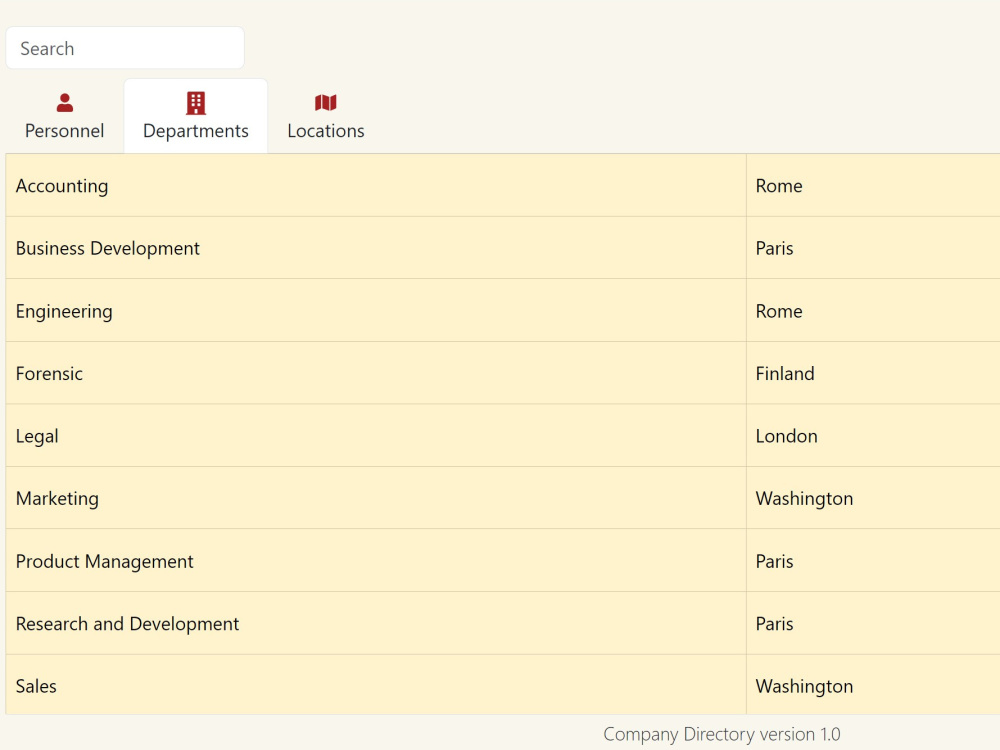Click Paris location in Product Management row
This screenshot has width=1000, height=750.
(x=774, y=561)
